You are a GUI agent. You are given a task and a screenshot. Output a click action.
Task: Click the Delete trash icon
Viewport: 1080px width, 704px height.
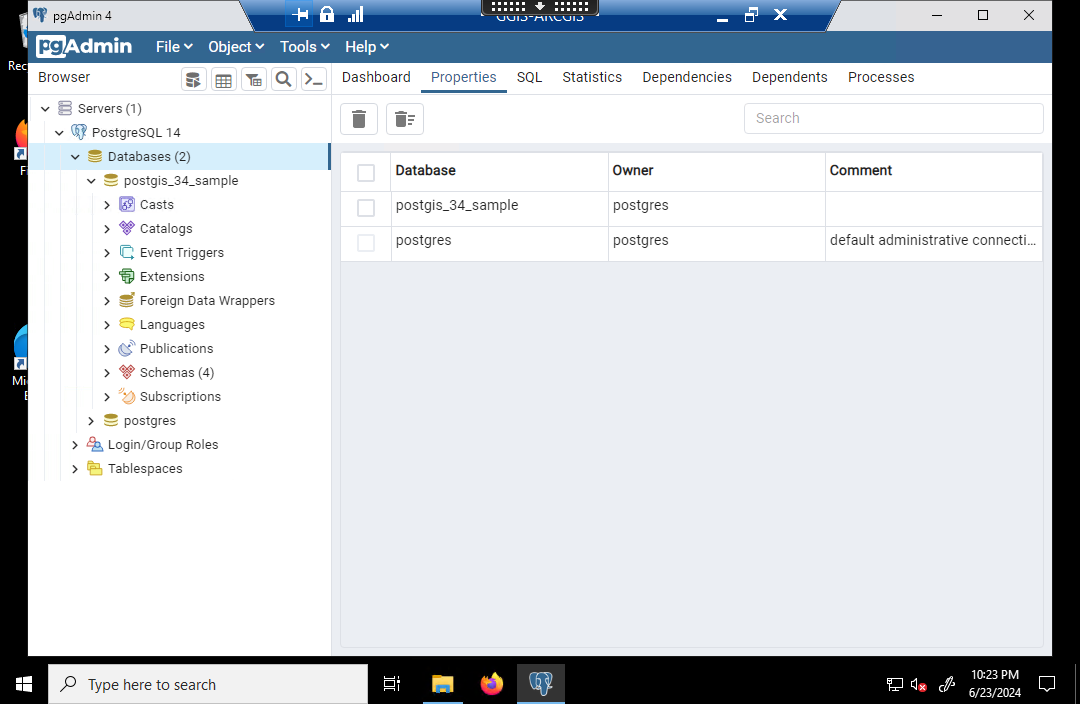pyautogui.click(x=359, y=119)
